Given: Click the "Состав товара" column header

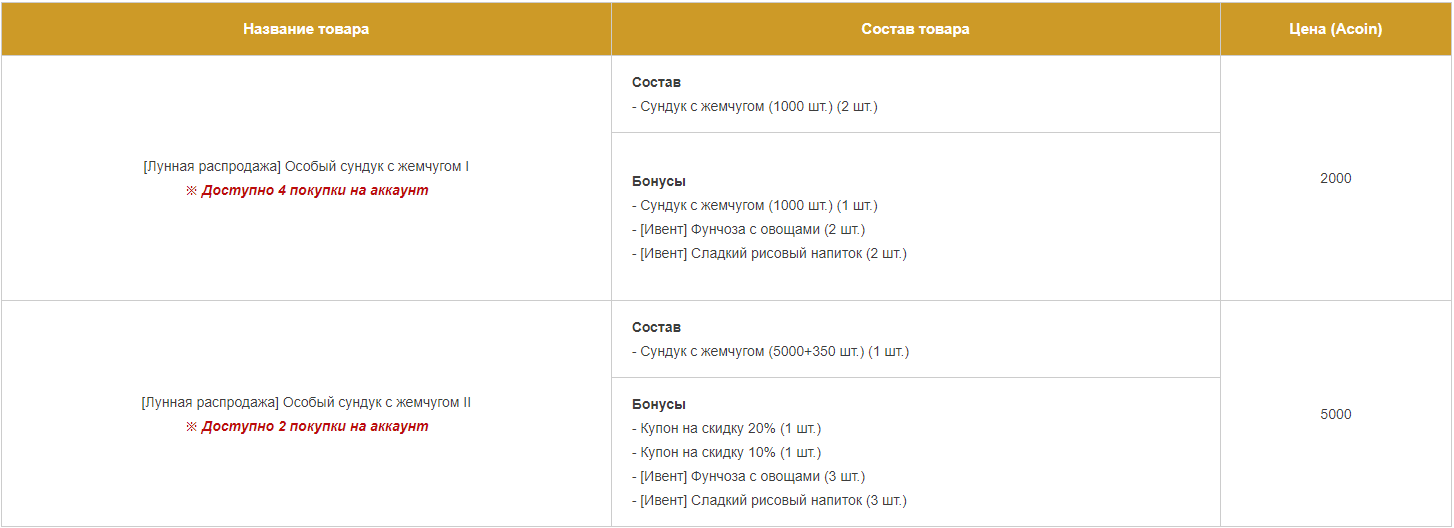Looking at the screenshot, I should point(915,29).
